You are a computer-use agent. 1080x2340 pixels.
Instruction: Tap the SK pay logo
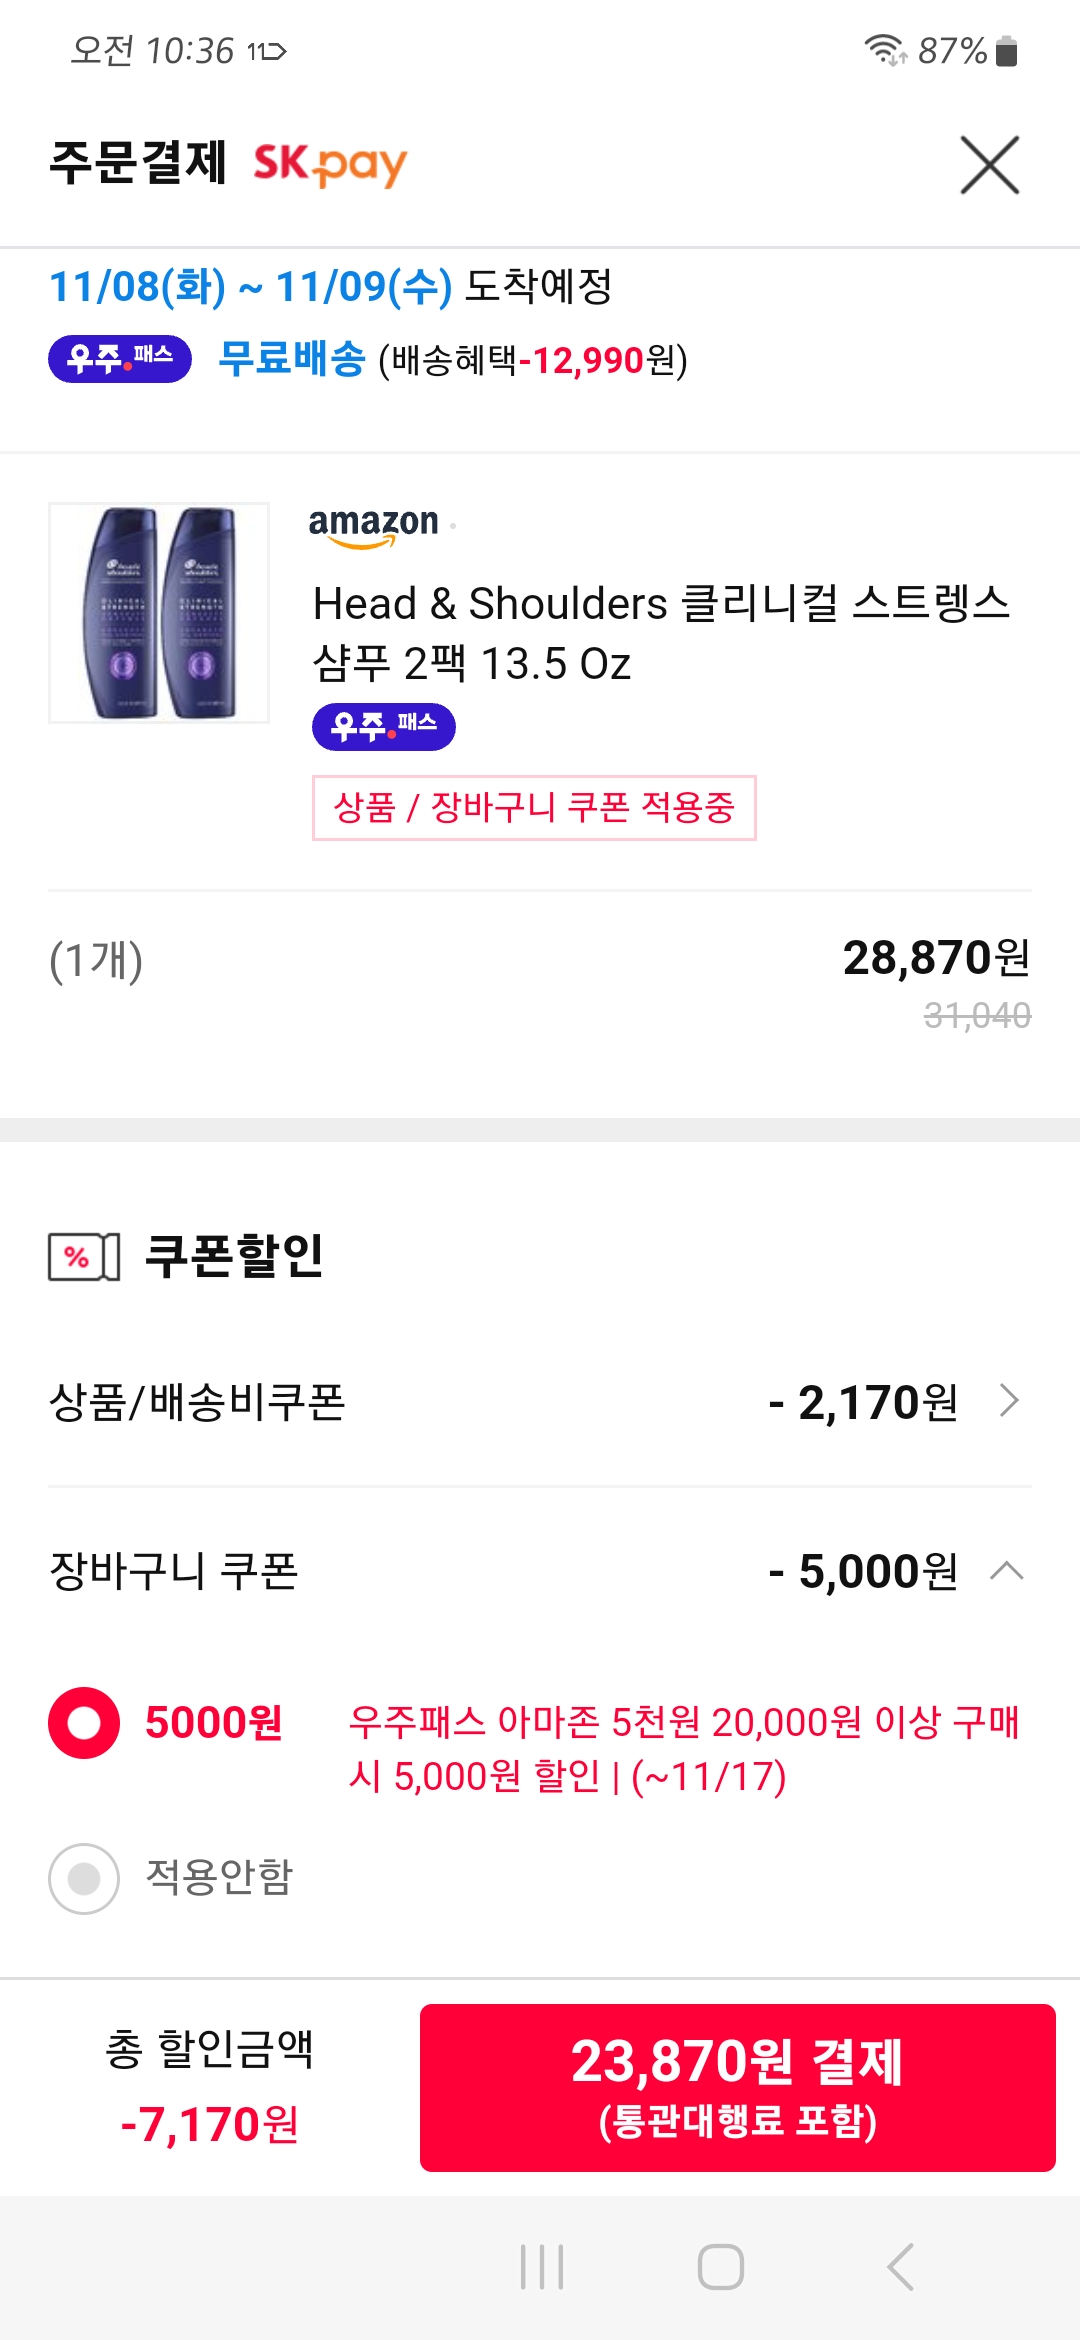[330, 165]
